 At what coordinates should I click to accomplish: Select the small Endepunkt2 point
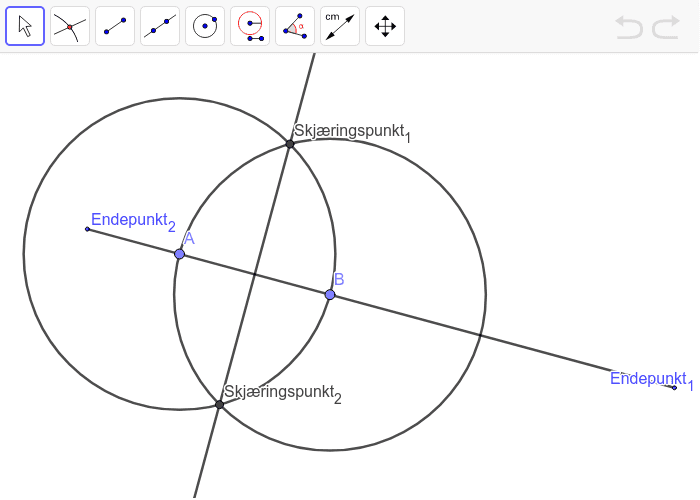point(88,229)
